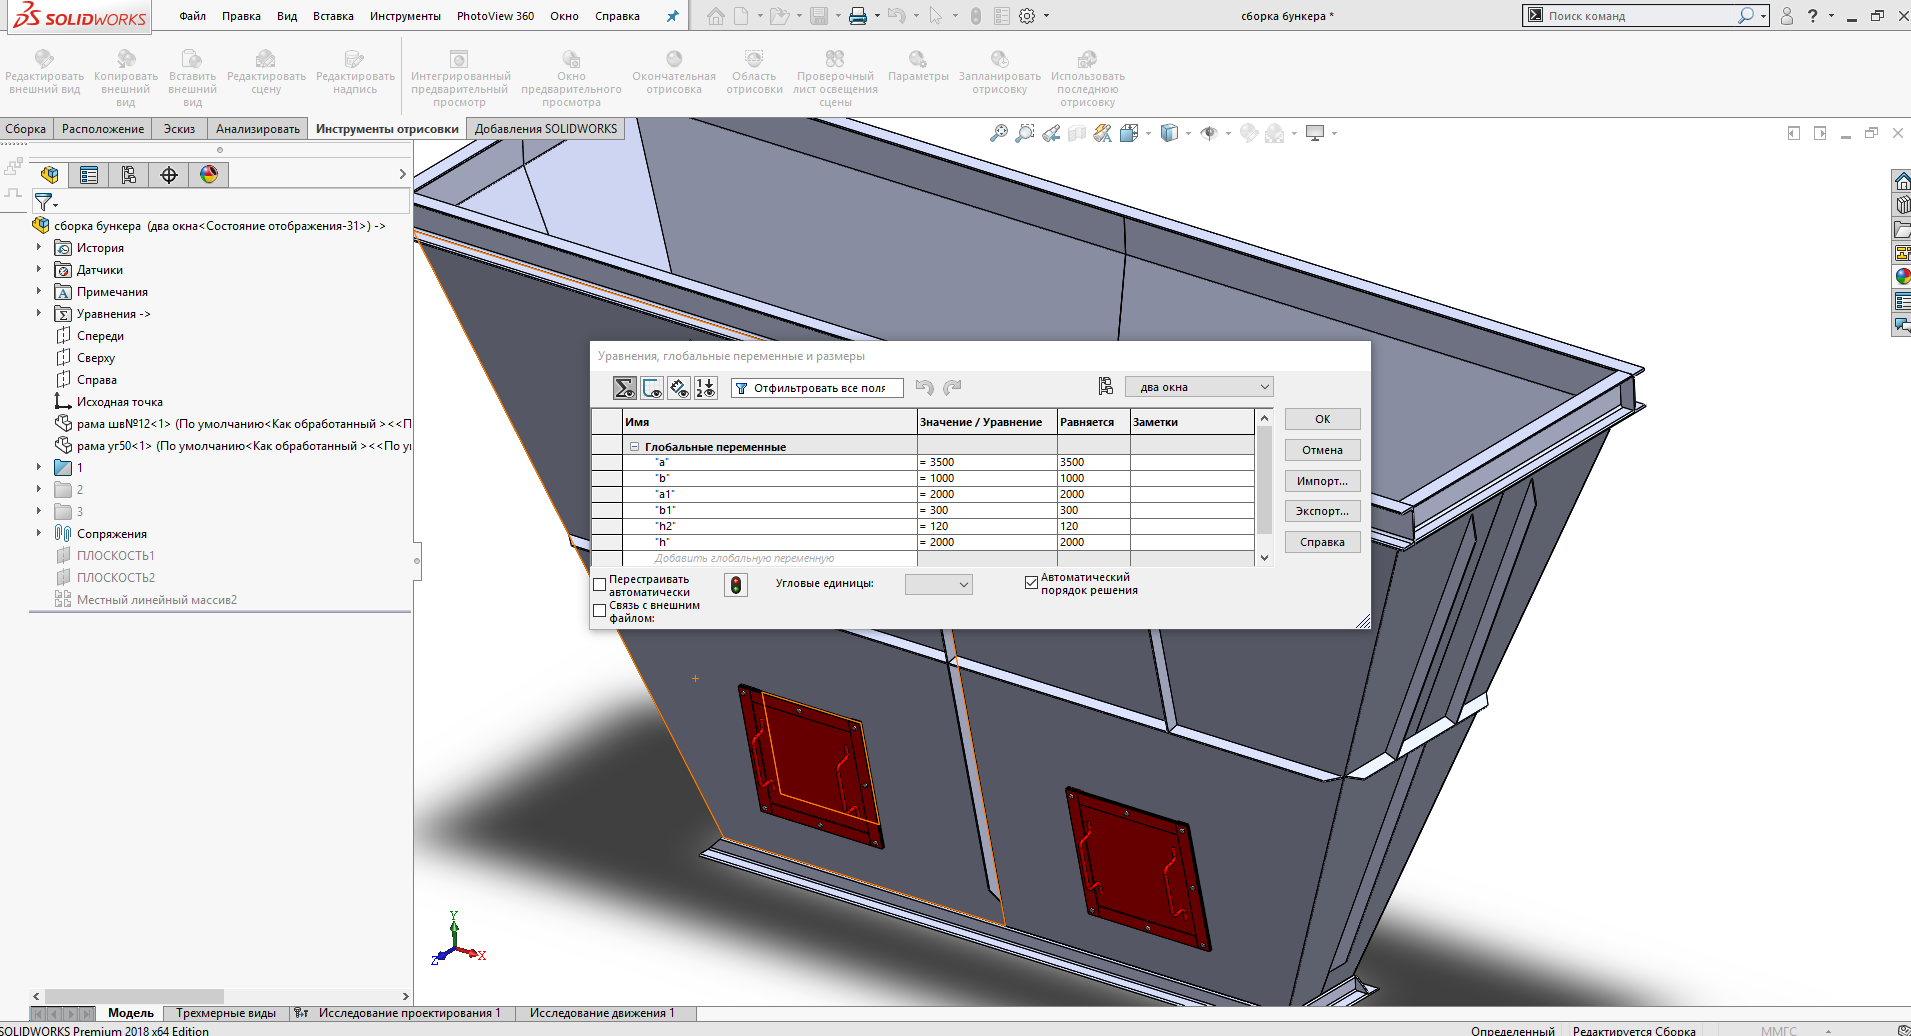Viewport: 1911px width, 1036px height.
Task: Switch to the Анализировать tab
Action: coord(257,129)
